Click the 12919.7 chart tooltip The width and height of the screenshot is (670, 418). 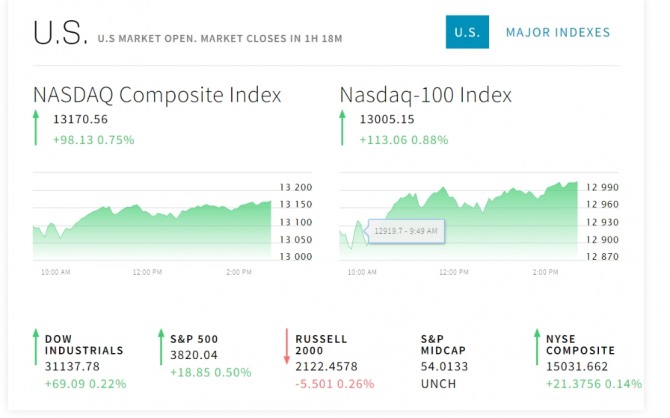(405, 231)
